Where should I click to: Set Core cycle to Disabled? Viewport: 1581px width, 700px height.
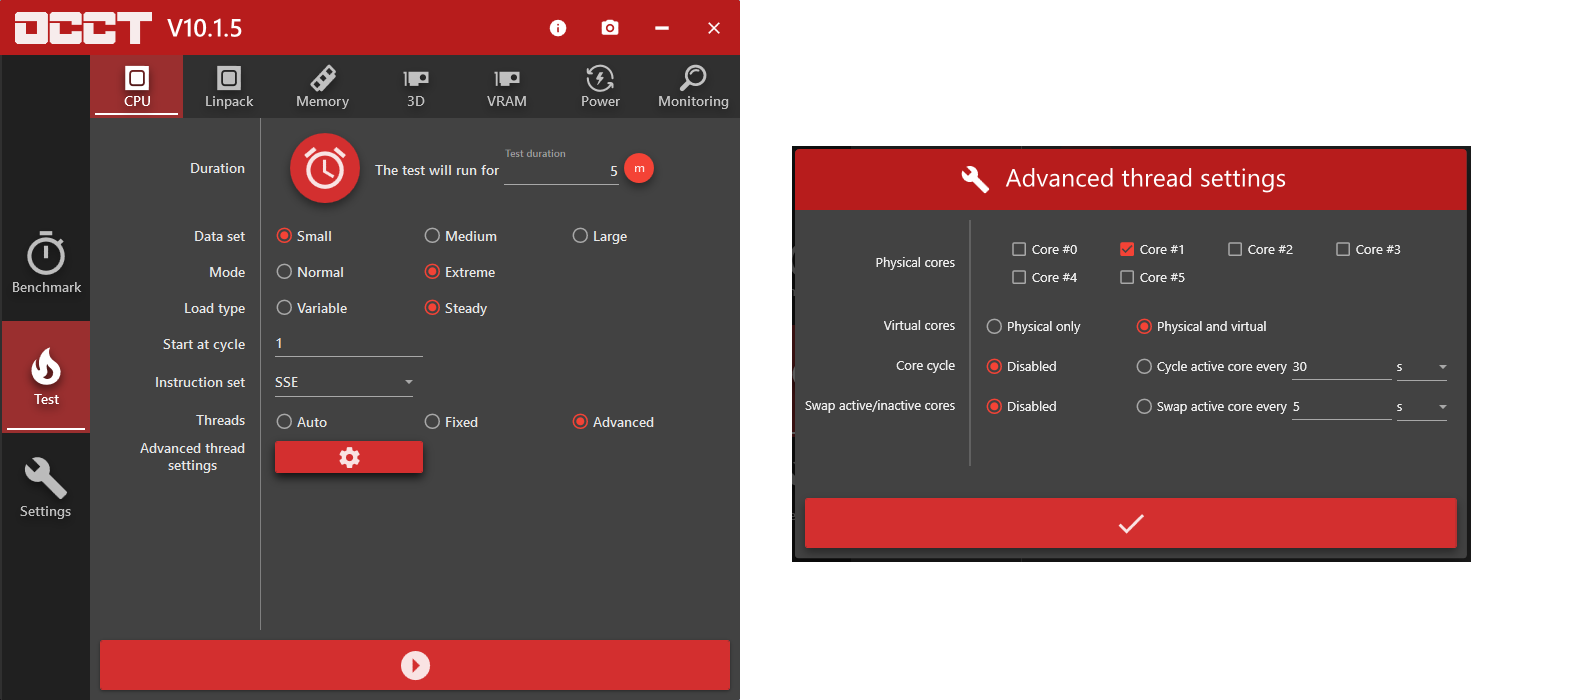pos(1022,366)
